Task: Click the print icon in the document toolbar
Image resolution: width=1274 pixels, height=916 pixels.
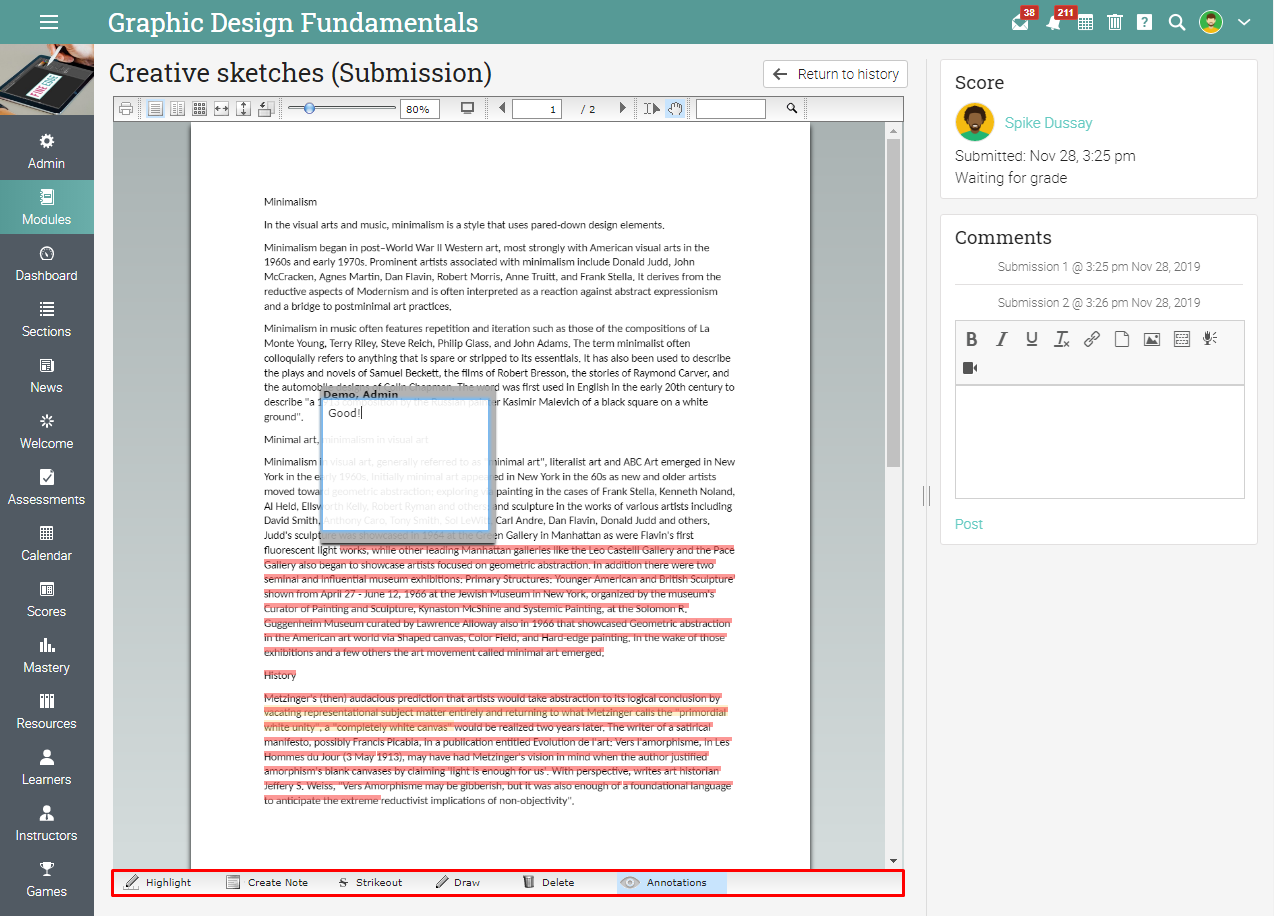Action: [126, 109]
